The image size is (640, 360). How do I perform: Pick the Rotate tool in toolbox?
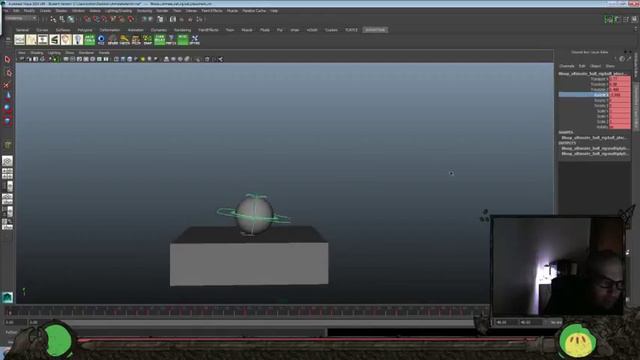(x=7, y=108)
